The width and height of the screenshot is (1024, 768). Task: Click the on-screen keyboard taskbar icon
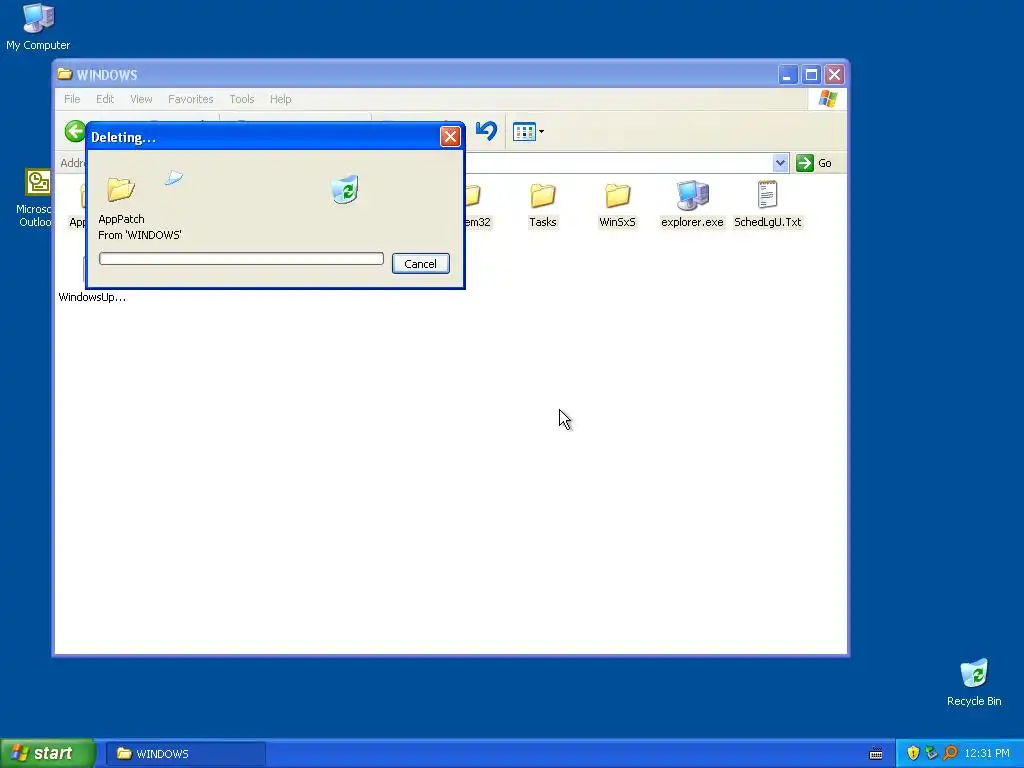[876, 754]
